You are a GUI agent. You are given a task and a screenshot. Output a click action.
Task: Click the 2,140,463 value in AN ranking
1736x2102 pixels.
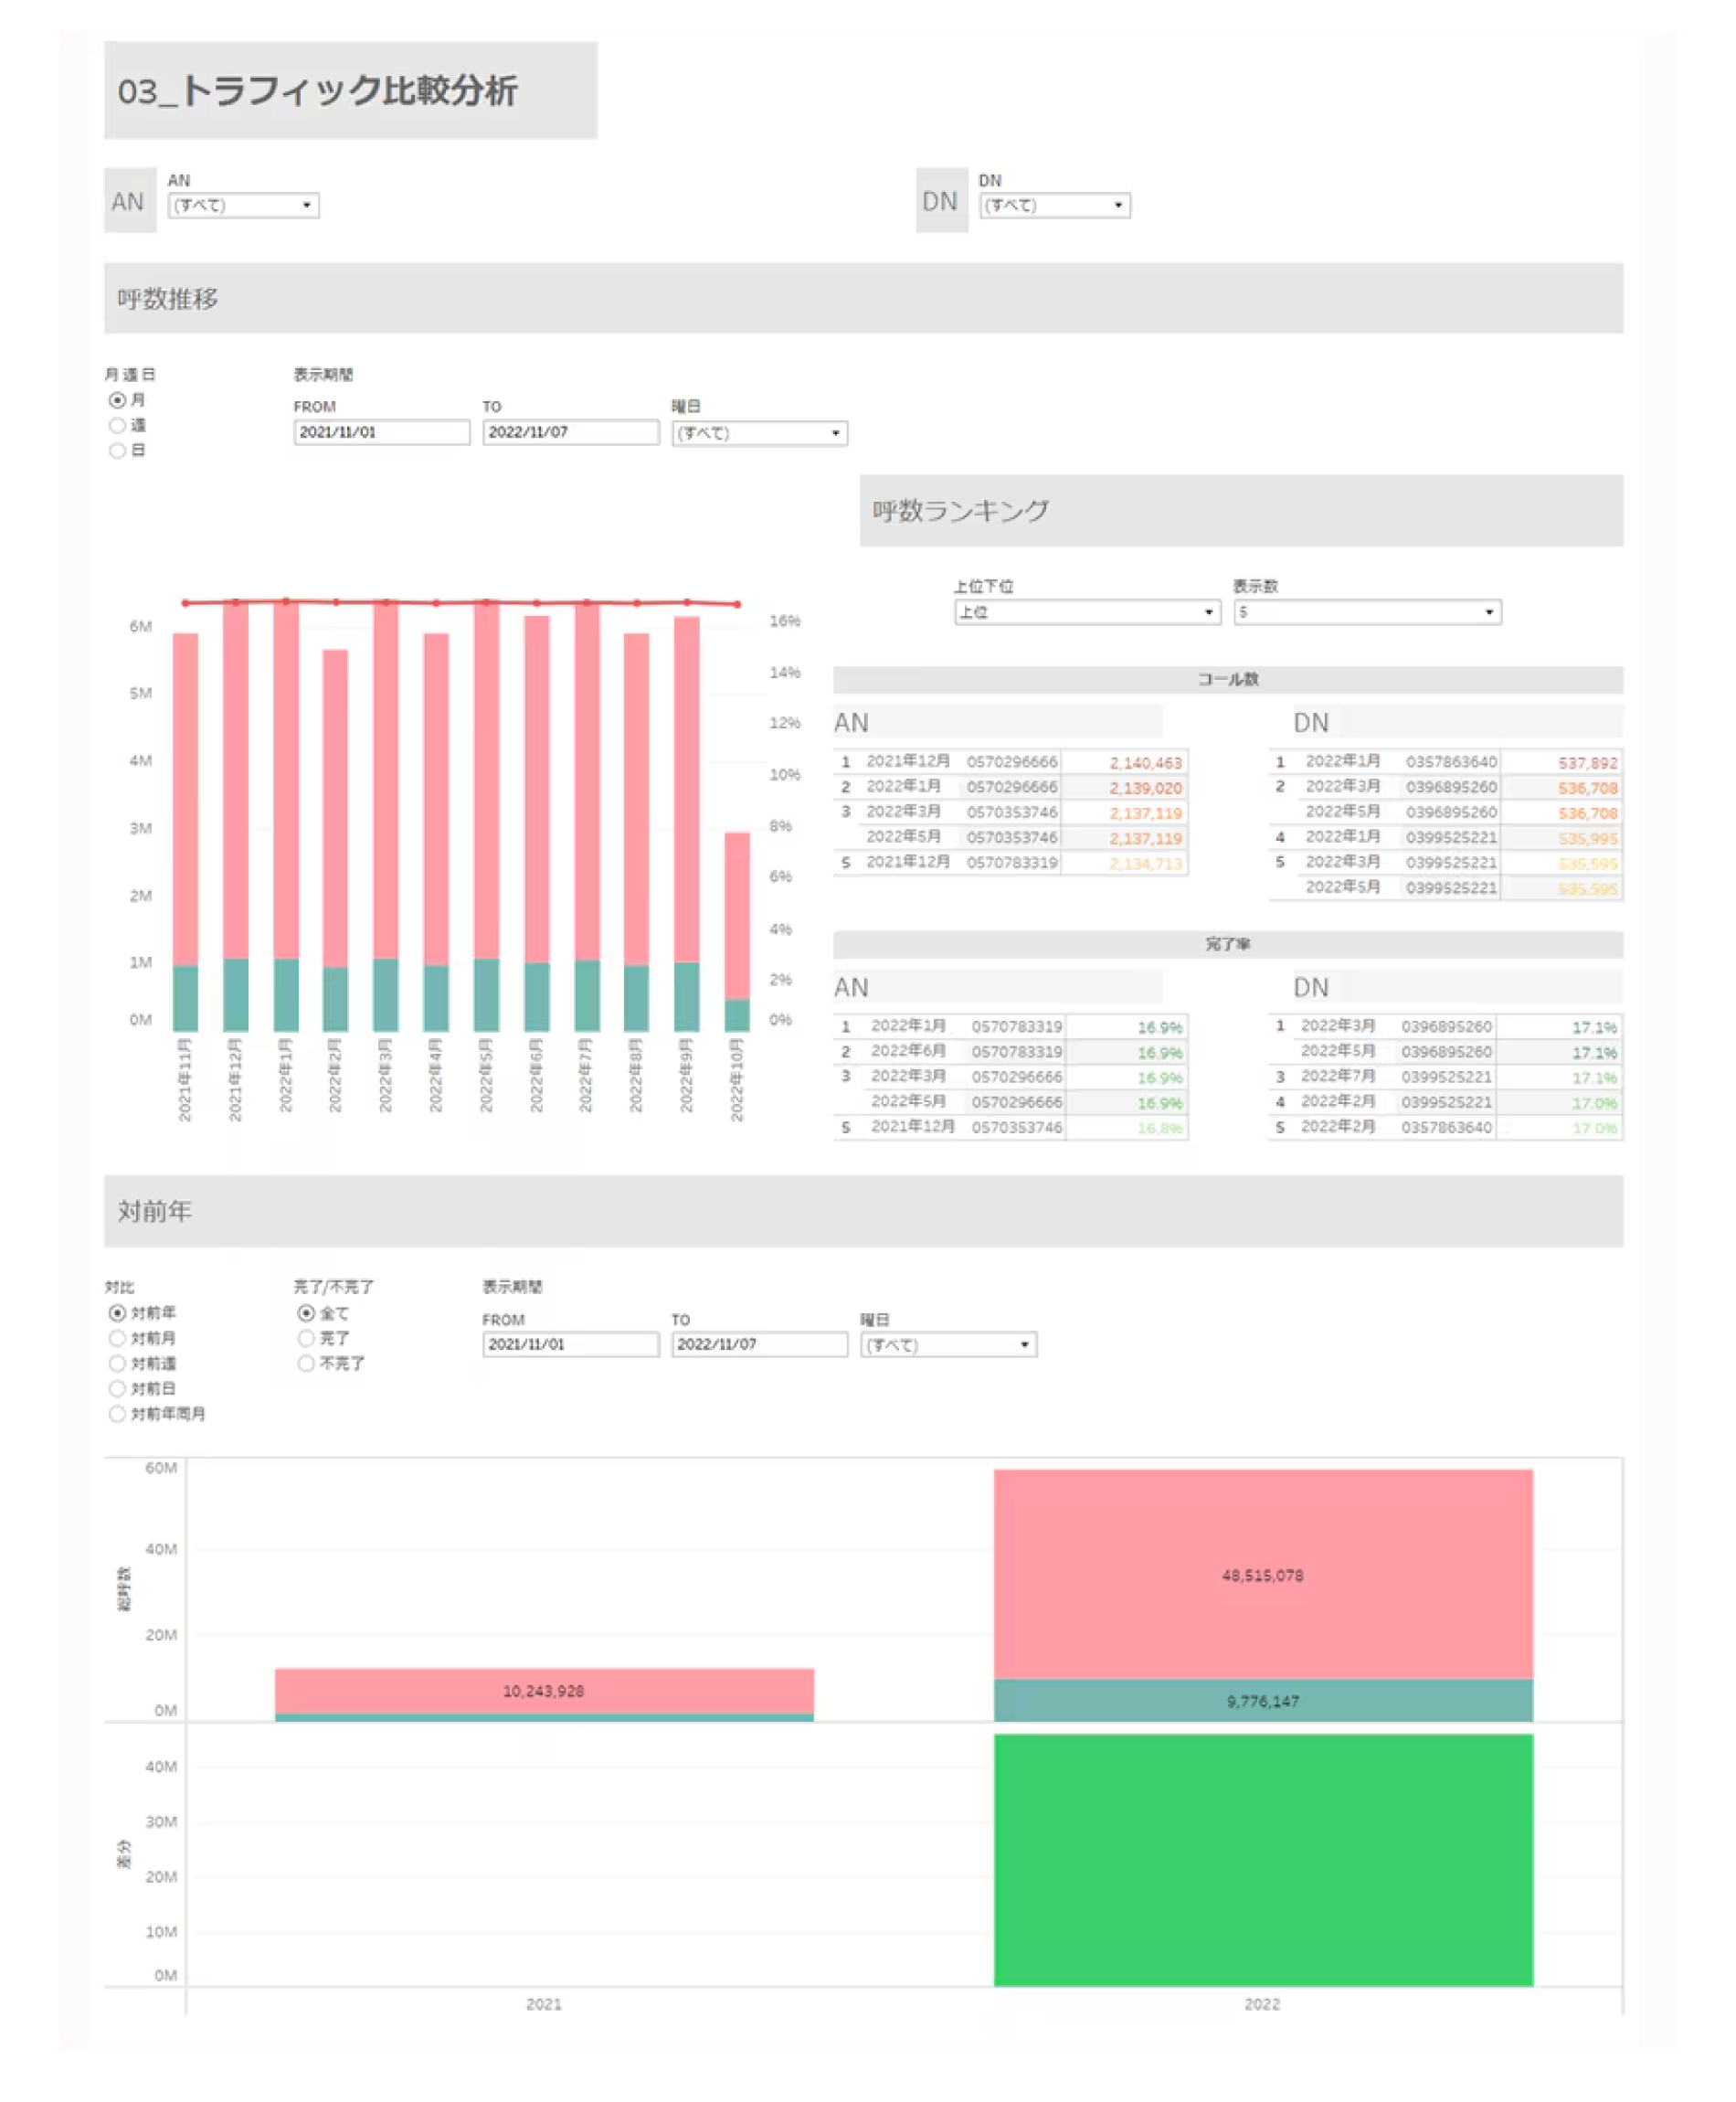point(1145,763)
